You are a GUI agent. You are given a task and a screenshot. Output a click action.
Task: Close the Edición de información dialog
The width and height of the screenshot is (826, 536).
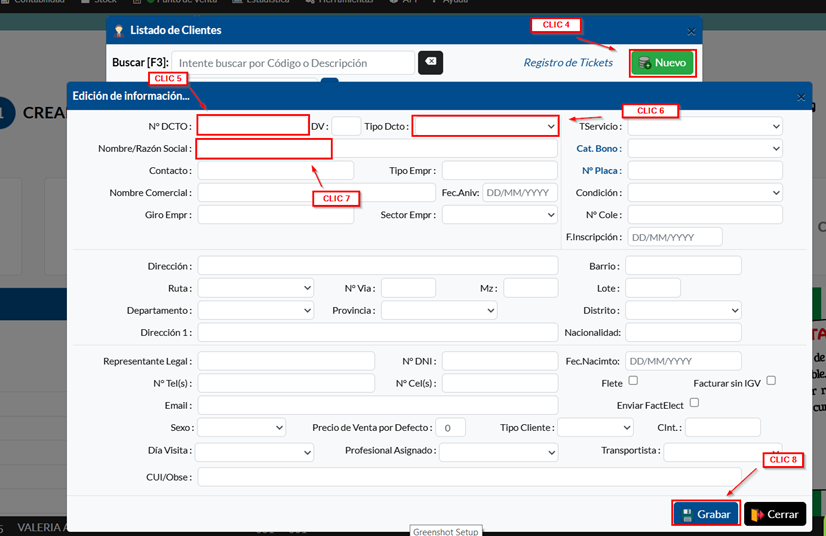800,97
